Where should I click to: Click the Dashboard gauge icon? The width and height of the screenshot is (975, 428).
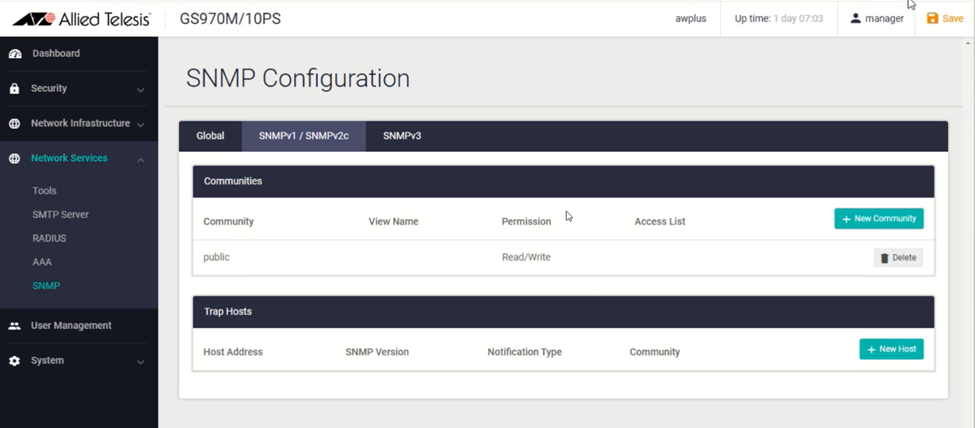click(15, 54)
